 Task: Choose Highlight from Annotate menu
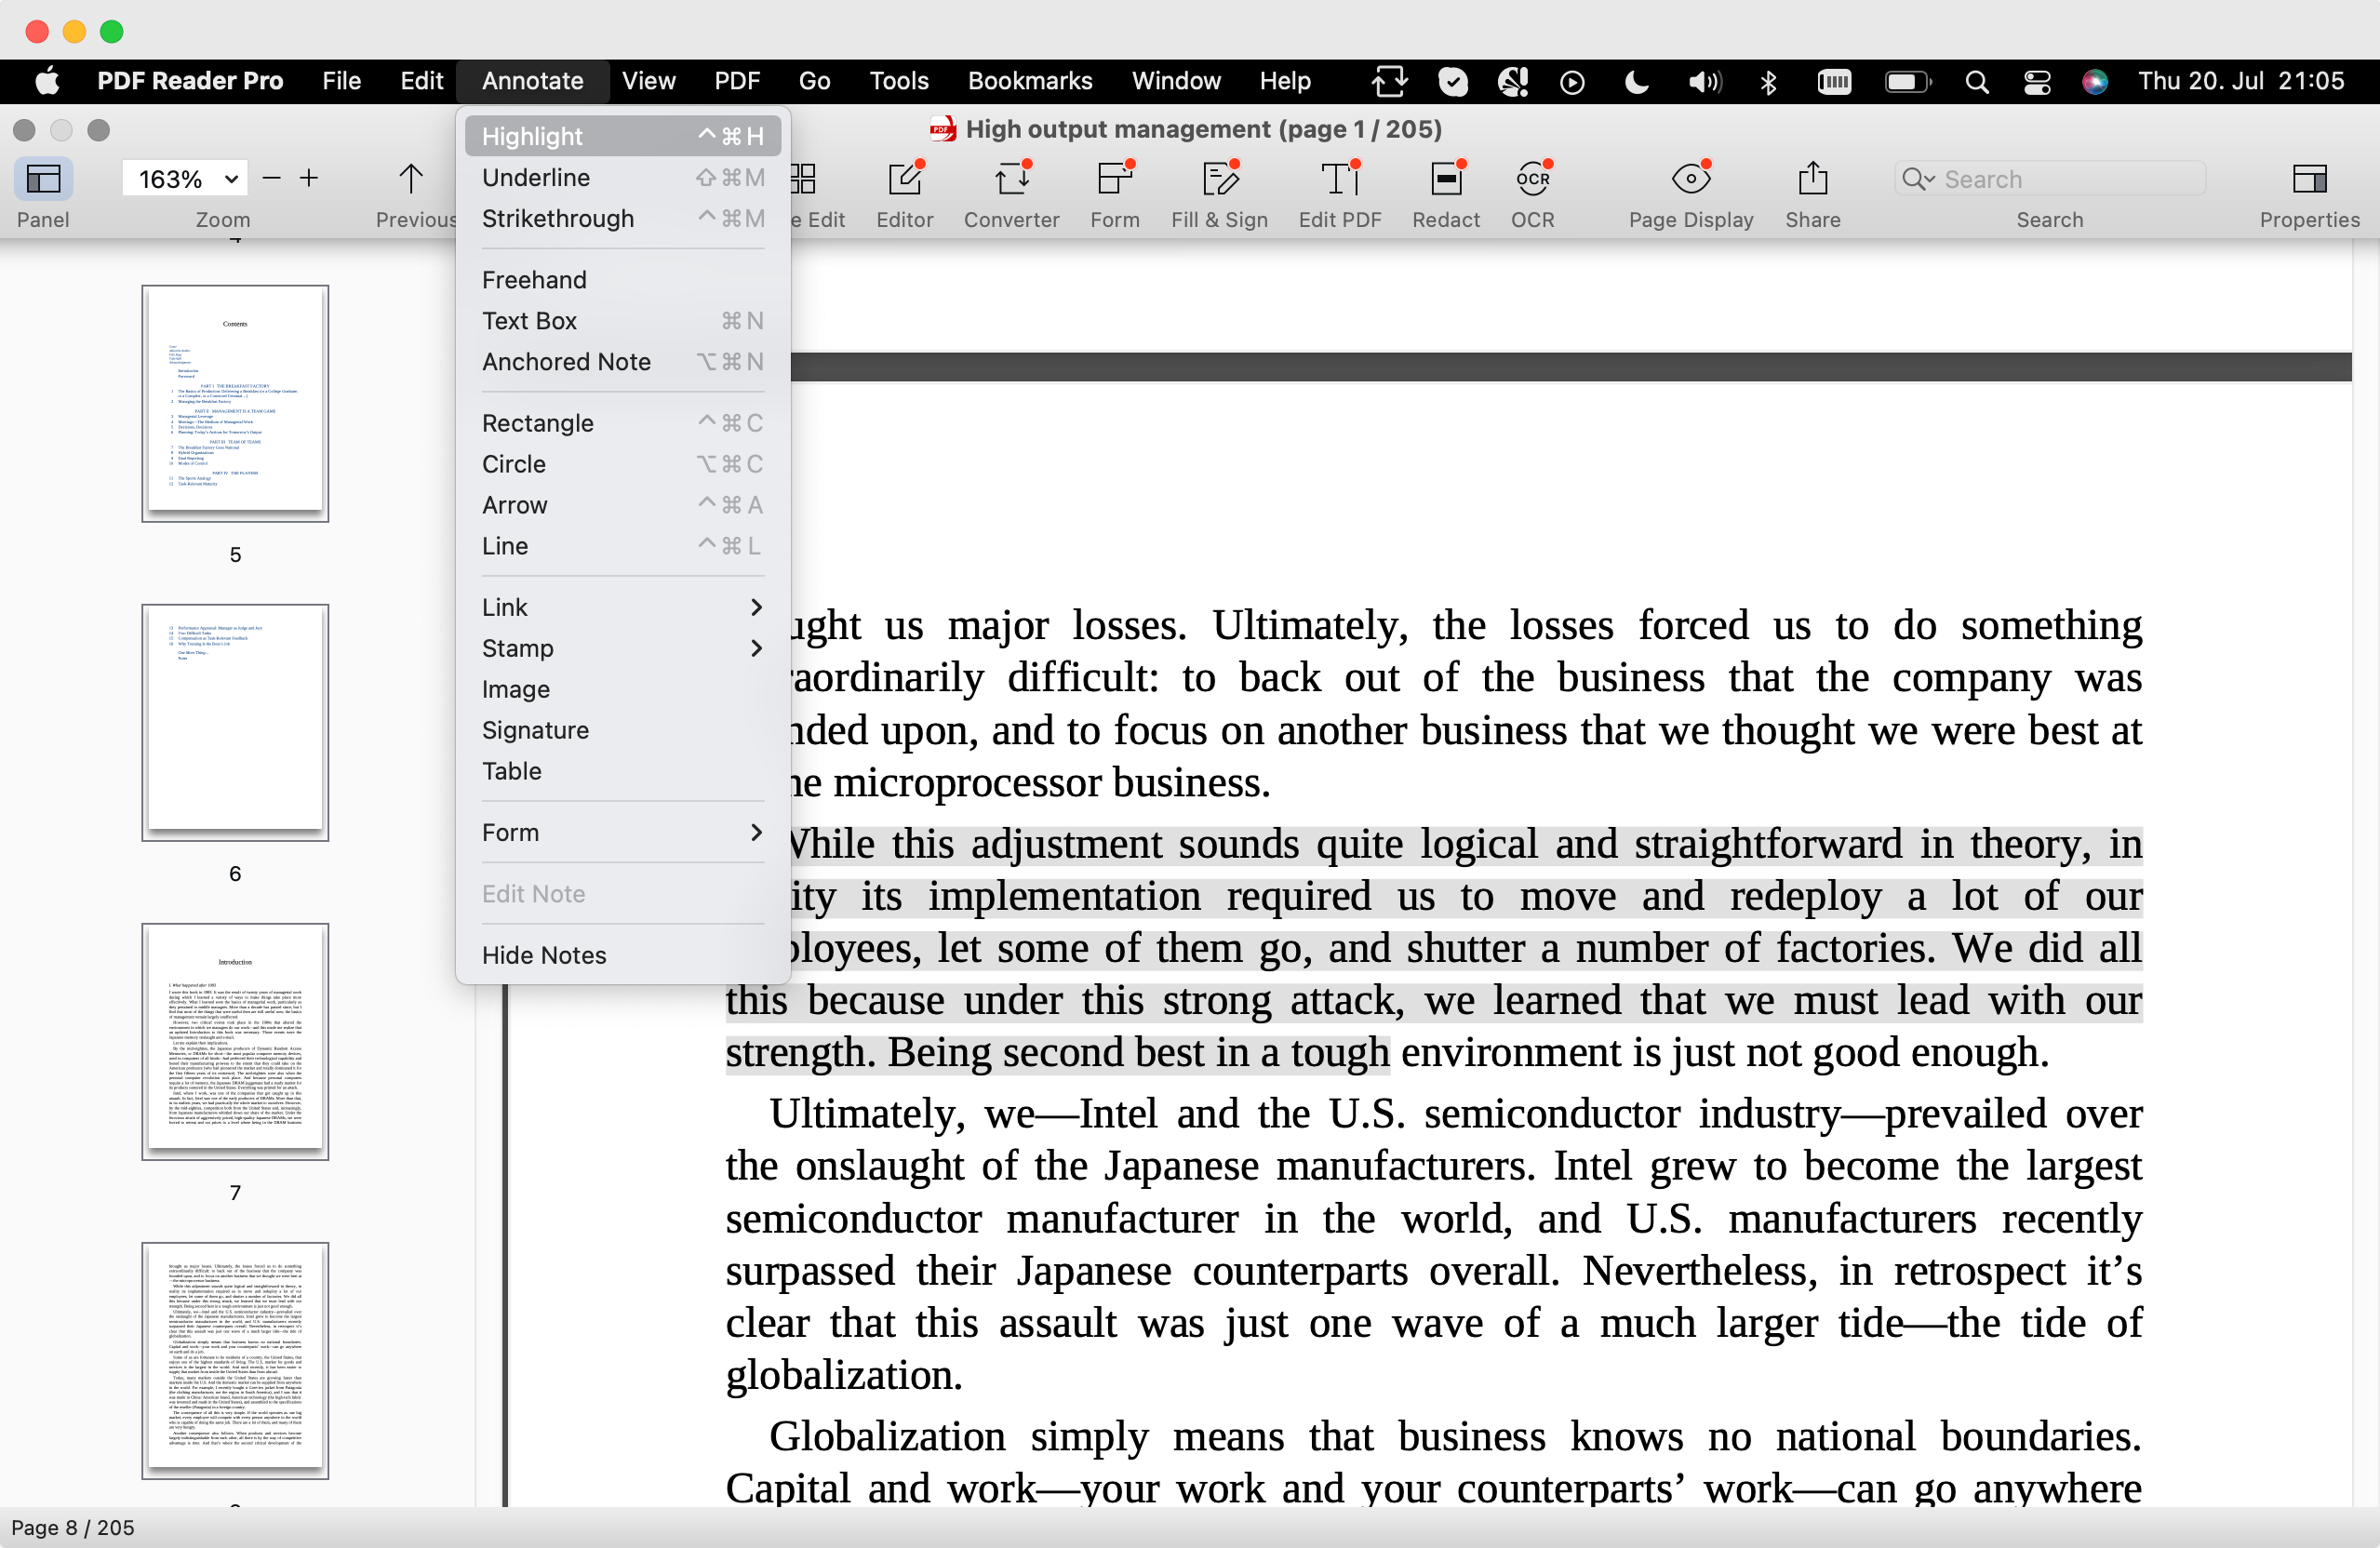point(622,136)
